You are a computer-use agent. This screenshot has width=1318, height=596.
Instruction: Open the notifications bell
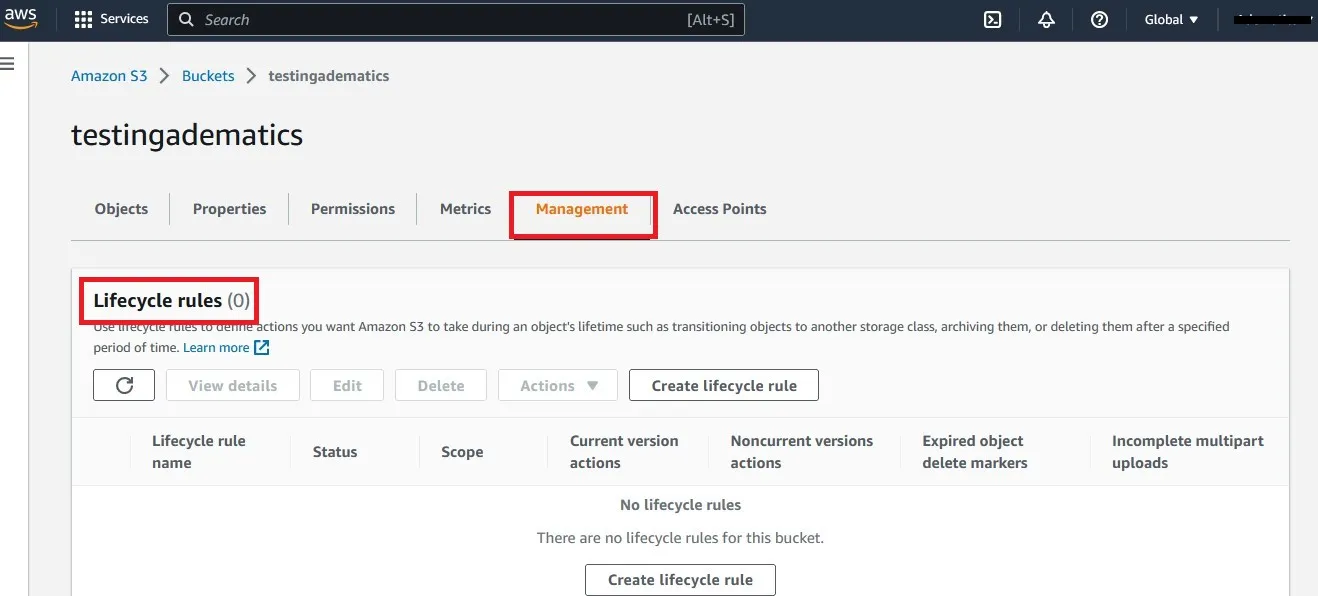coord(1046,20)
